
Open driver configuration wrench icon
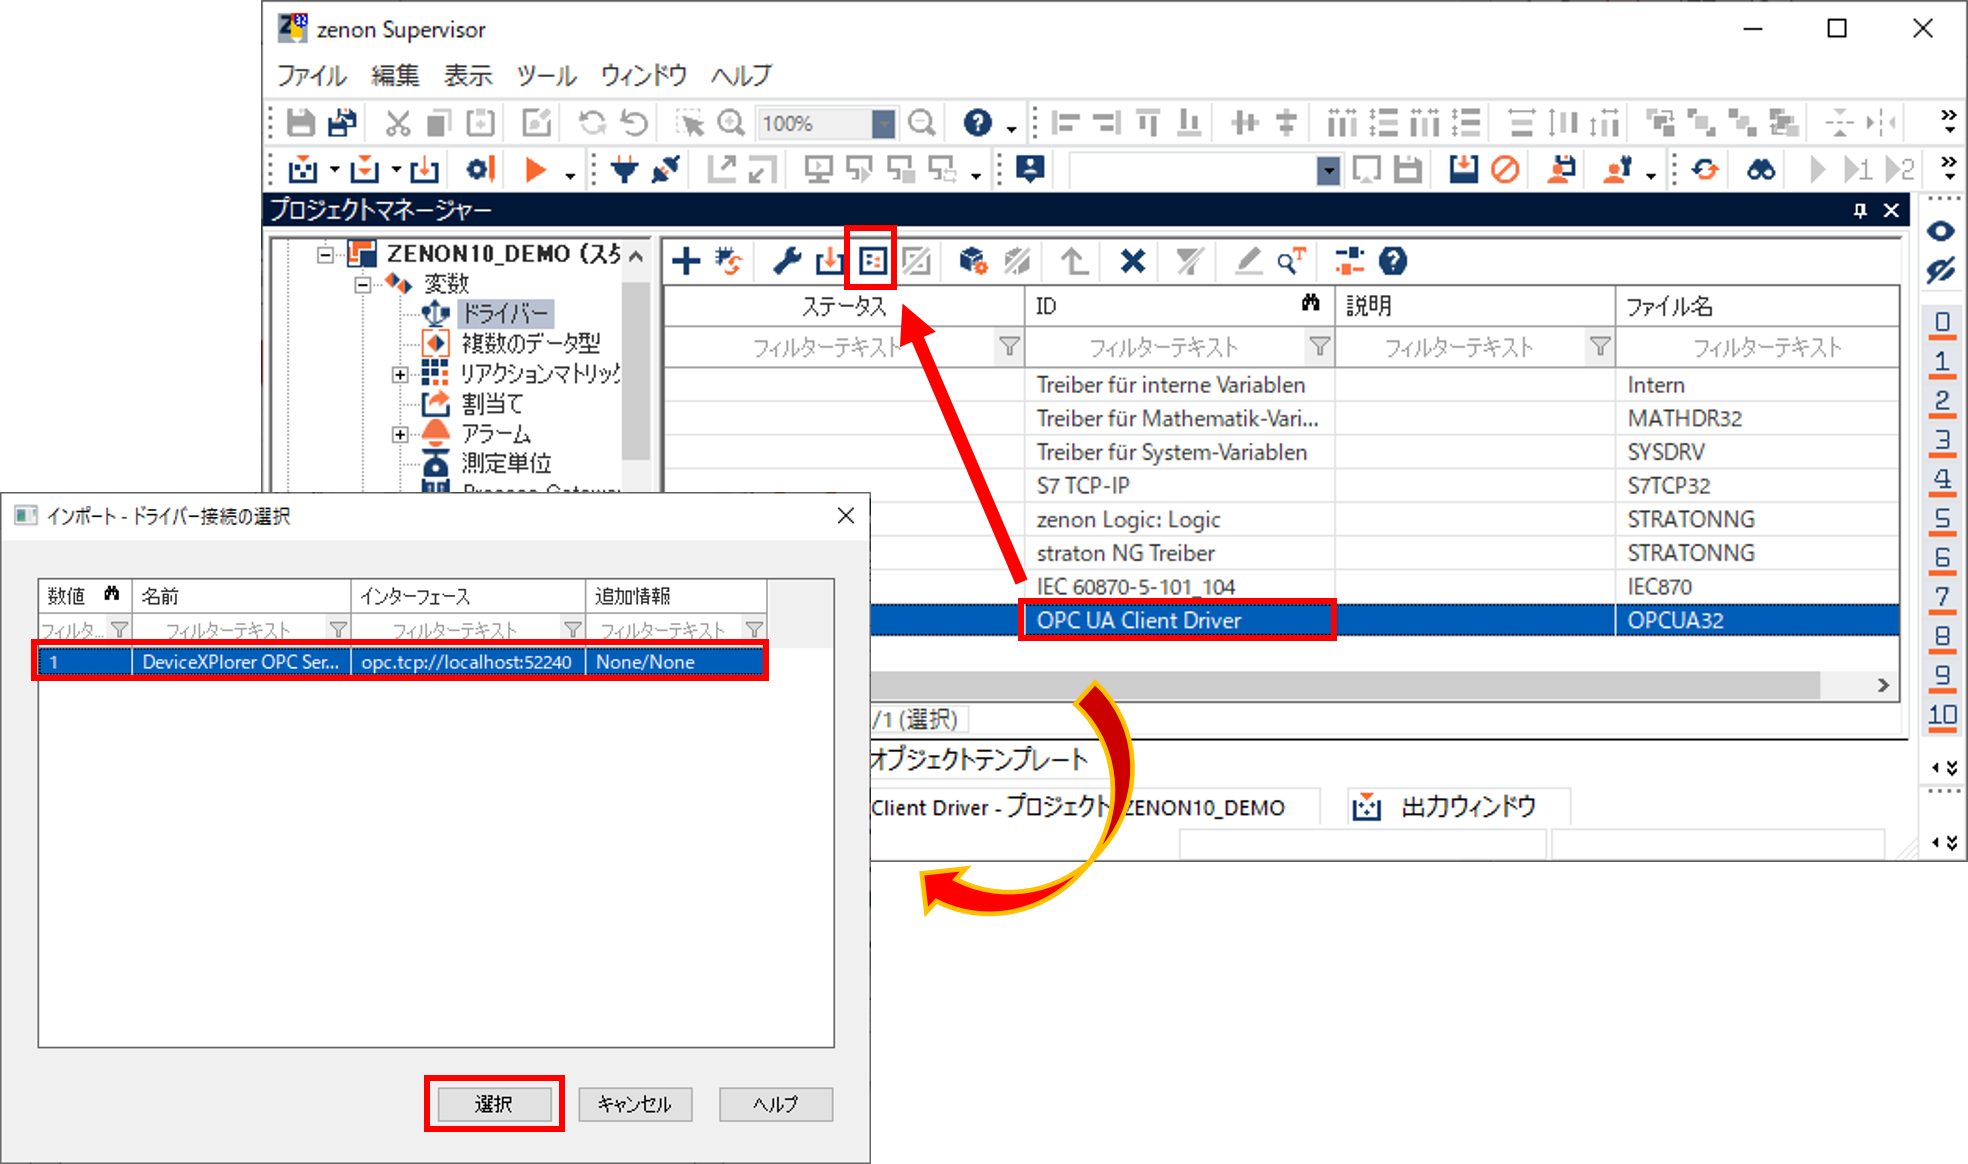point(787,262)
